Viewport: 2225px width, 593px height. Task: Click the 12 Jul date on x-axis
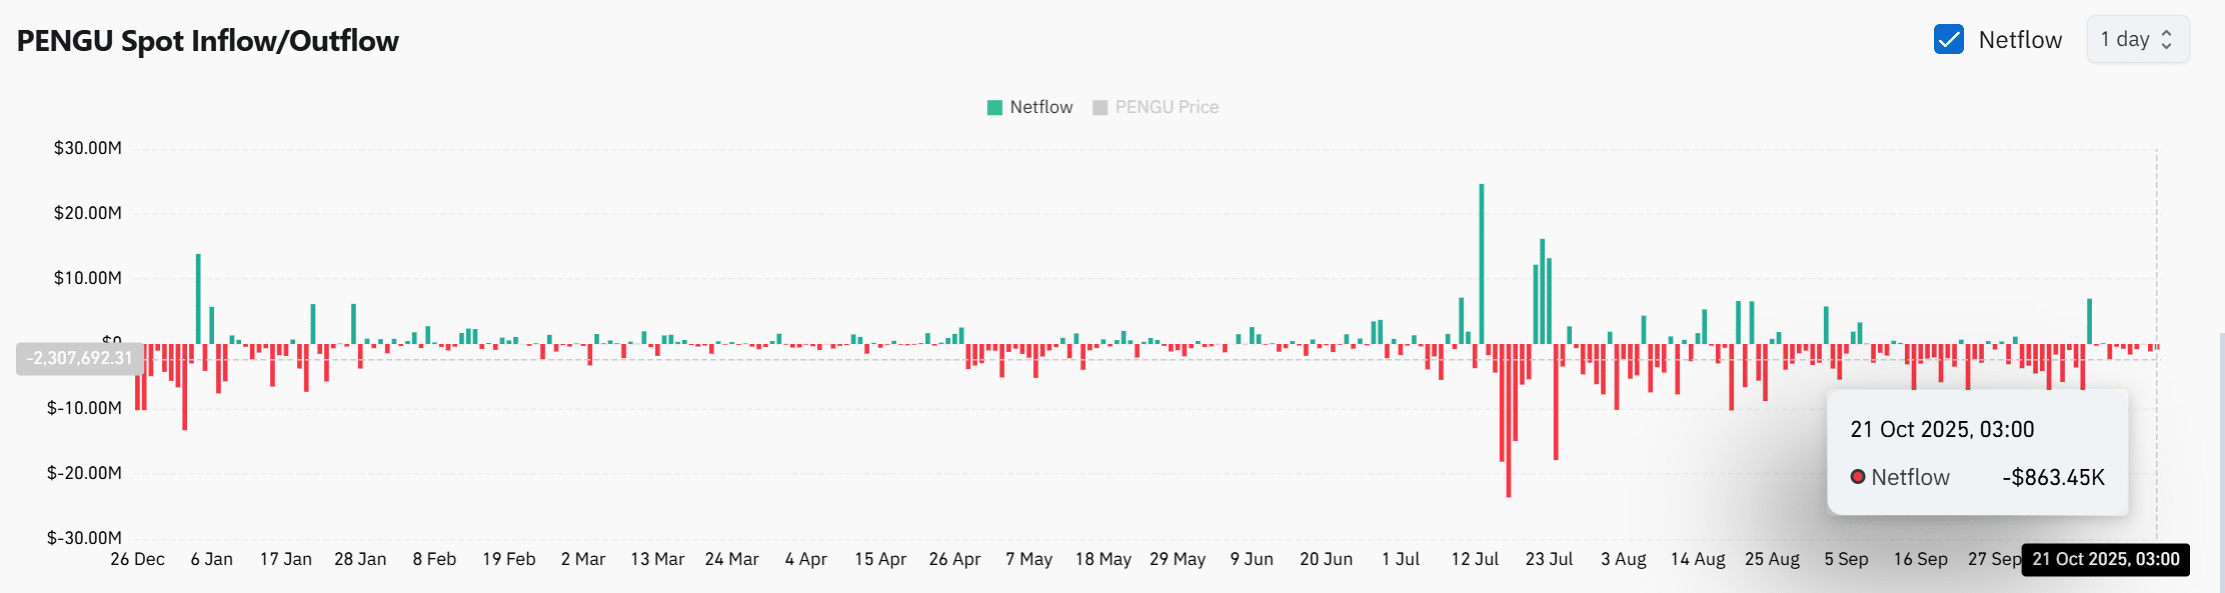pos(1474,559)
